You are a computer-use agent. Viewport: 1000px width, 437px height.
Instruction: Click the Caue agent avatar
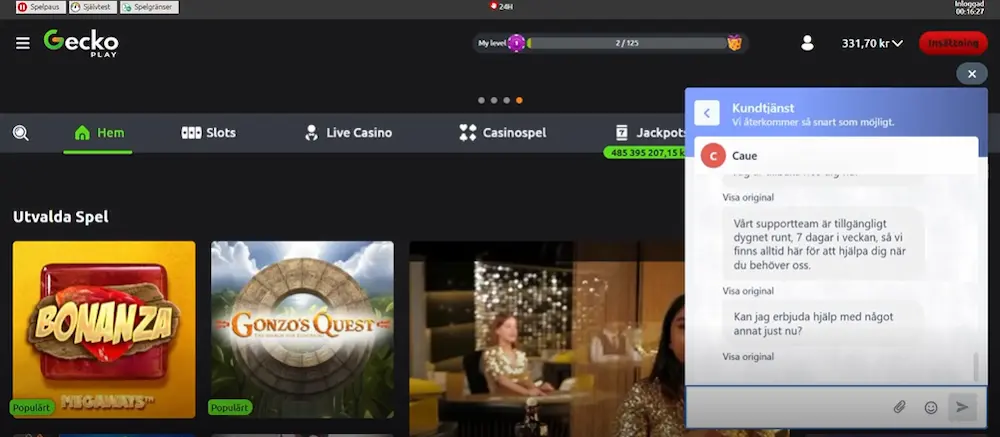tap(713, 156)
